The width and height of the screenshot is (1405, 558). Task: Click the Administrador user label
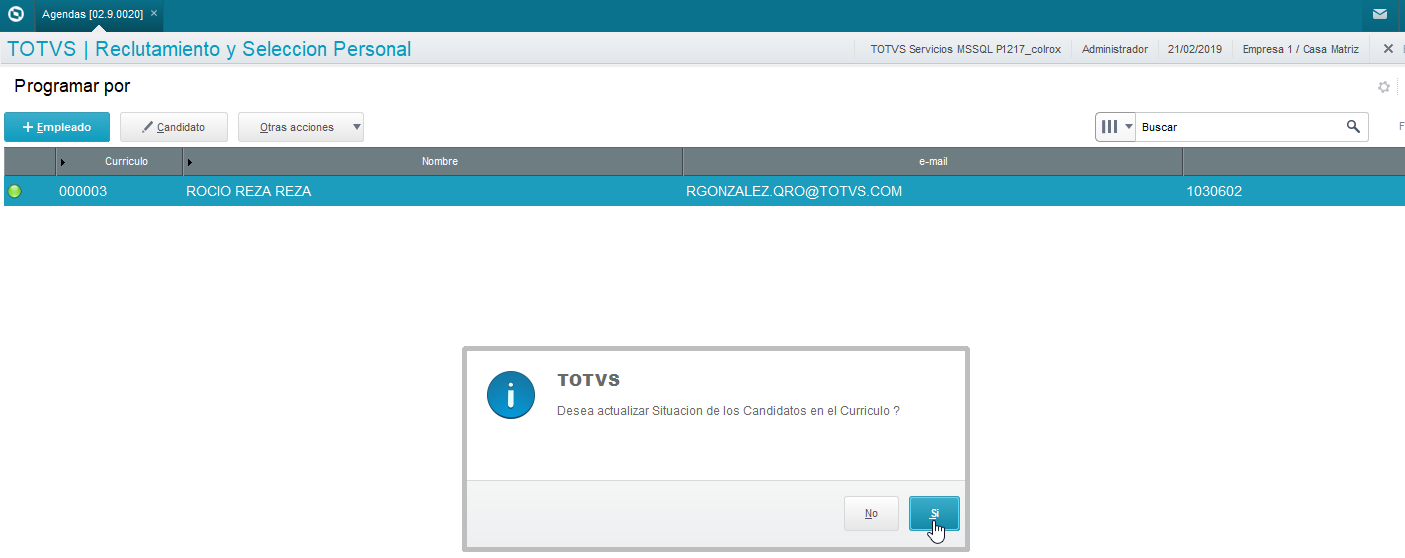[1115, 48]
